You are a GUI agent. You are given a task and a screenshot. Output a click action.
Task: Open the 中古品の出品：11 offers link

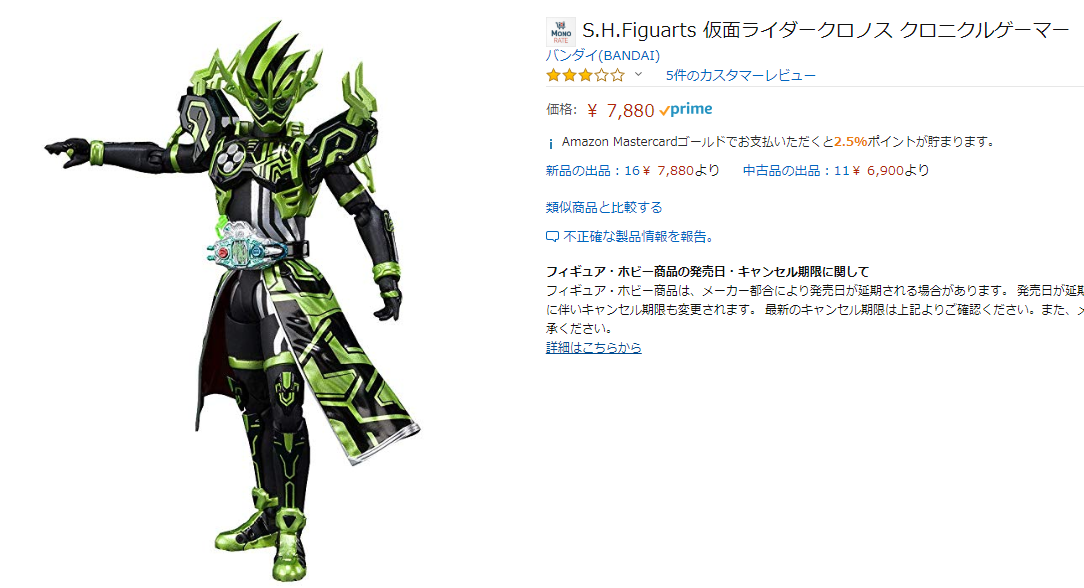(x=796, y=171)
